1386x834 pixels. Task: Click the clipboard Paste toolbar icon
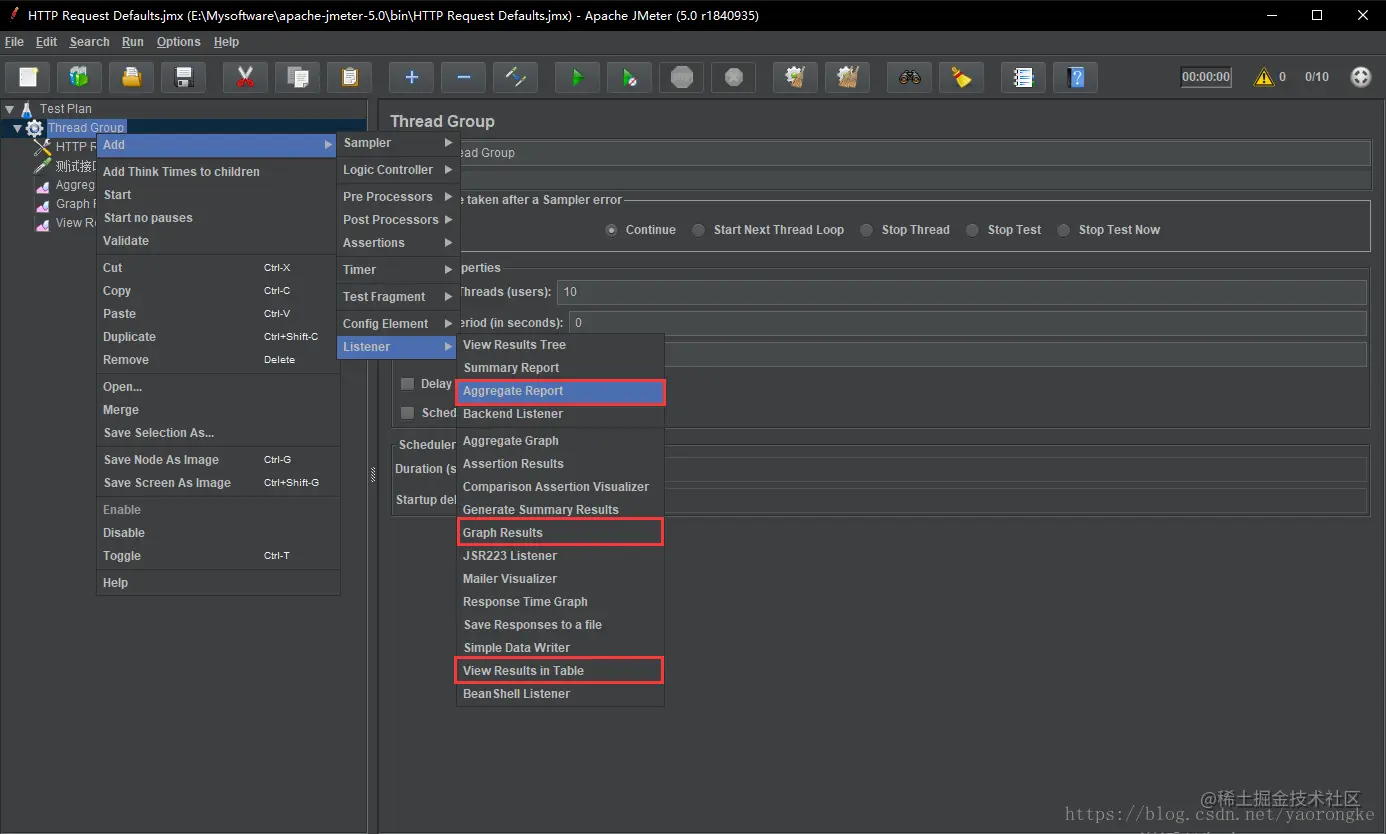click(x=349, y=77)
